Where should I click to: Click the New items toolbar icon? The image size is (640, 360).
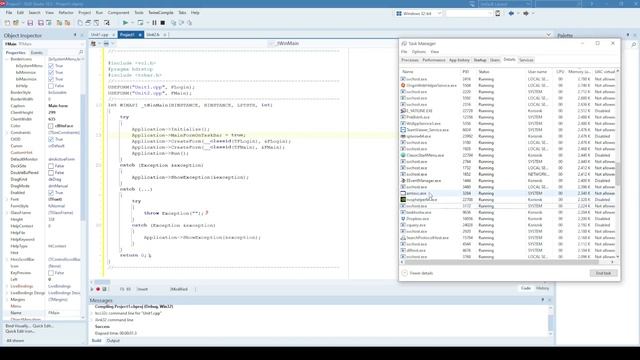click(x=7, y=23)
